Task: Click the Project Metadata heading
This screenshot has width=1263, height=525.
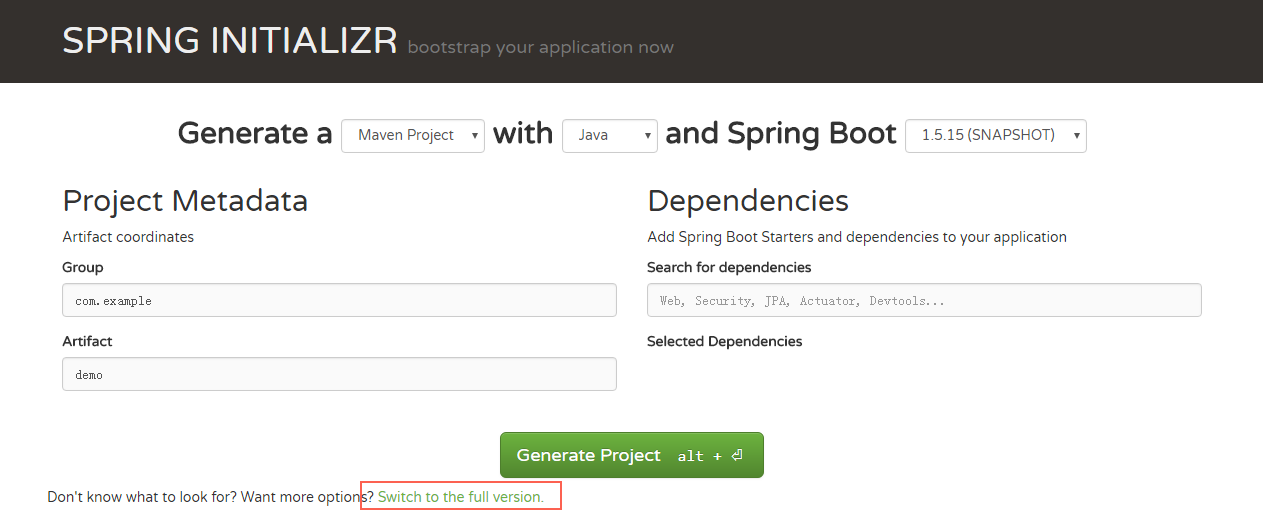Action: 185,201
